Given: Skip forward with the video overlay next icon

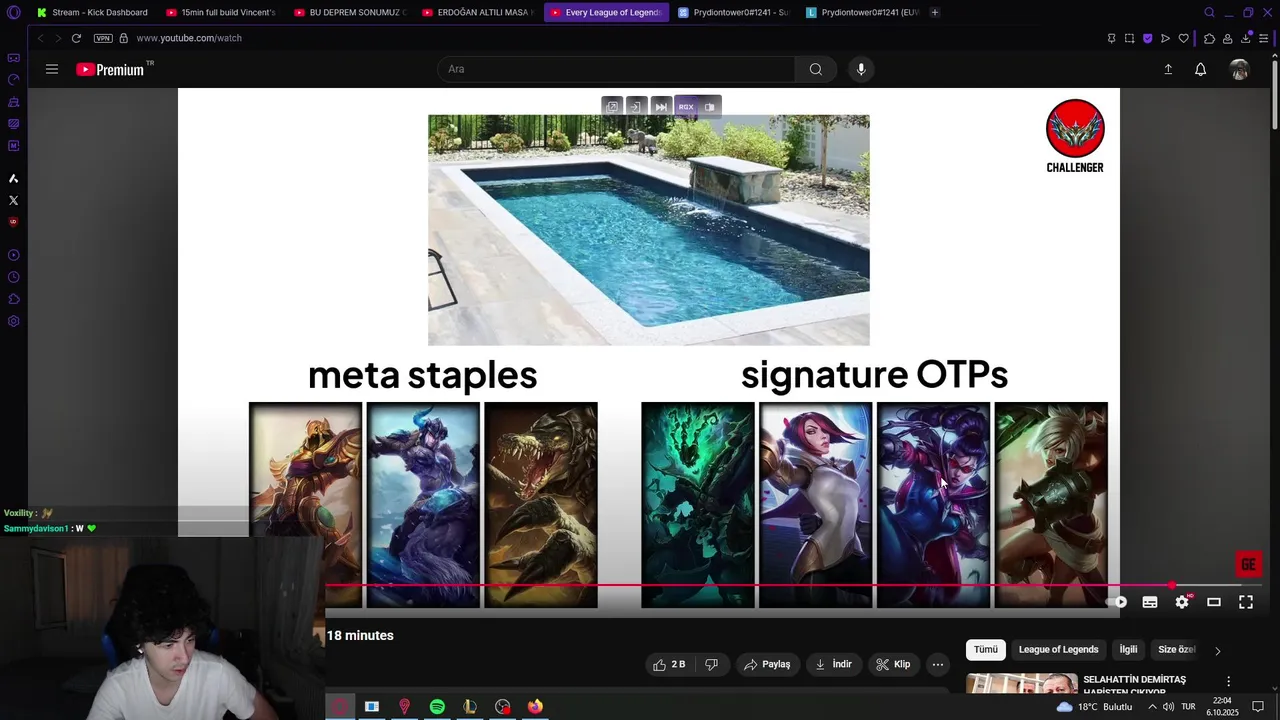Looking at the screenshot, I should [661, 107].
